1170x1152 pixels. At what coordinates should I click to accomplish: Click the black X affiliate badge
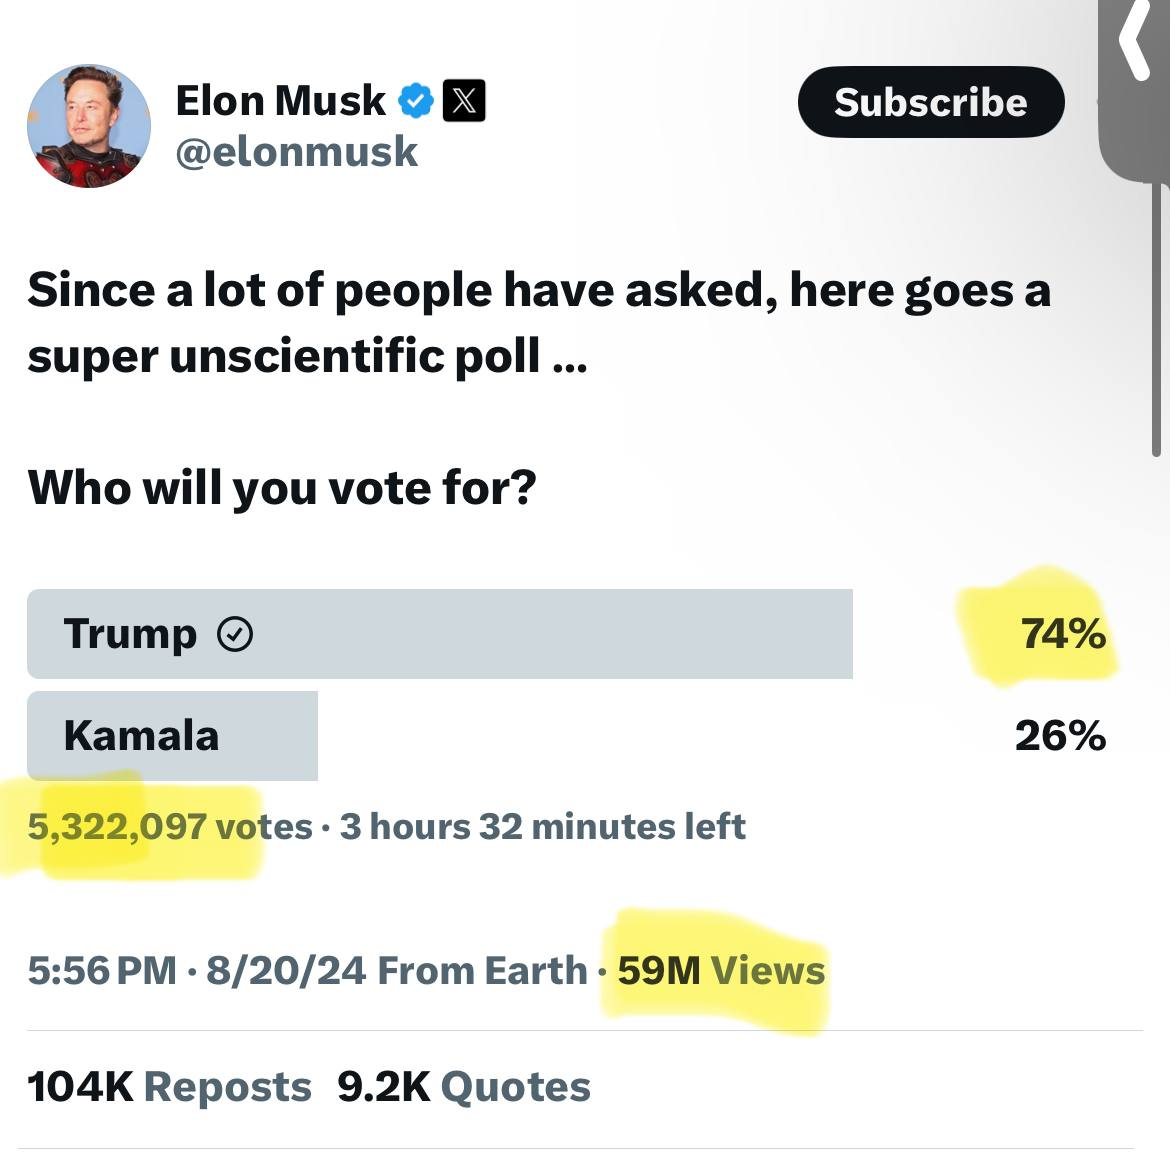(464, 101)
